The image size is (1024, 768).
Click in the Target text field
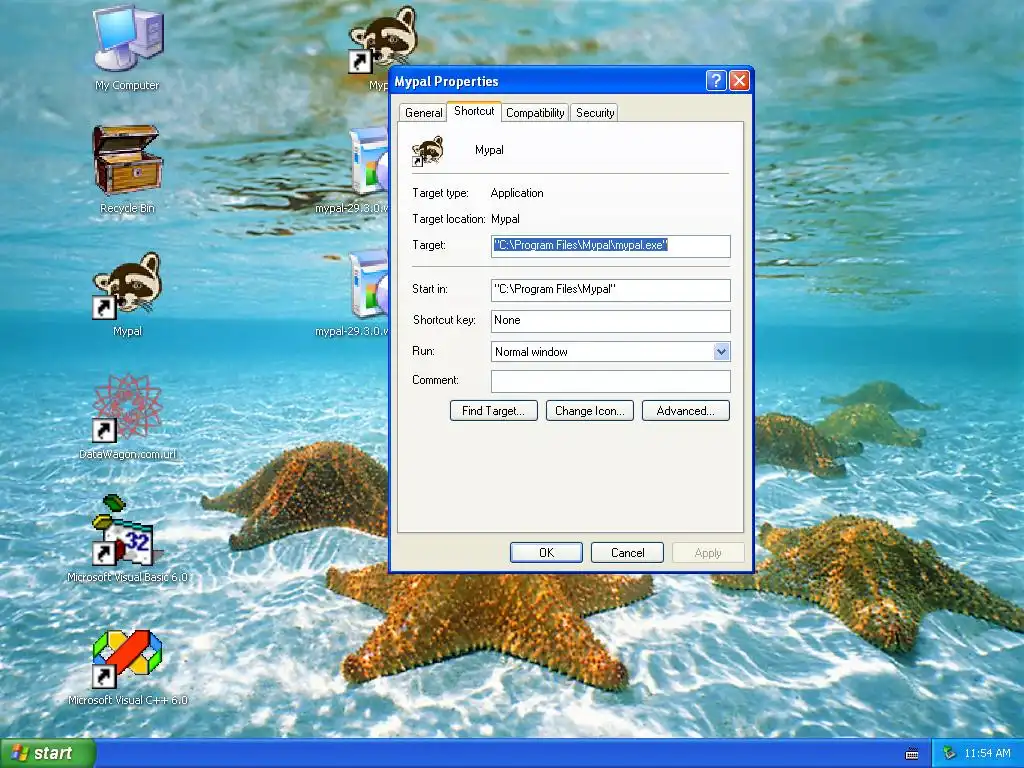tap(611, 246)
